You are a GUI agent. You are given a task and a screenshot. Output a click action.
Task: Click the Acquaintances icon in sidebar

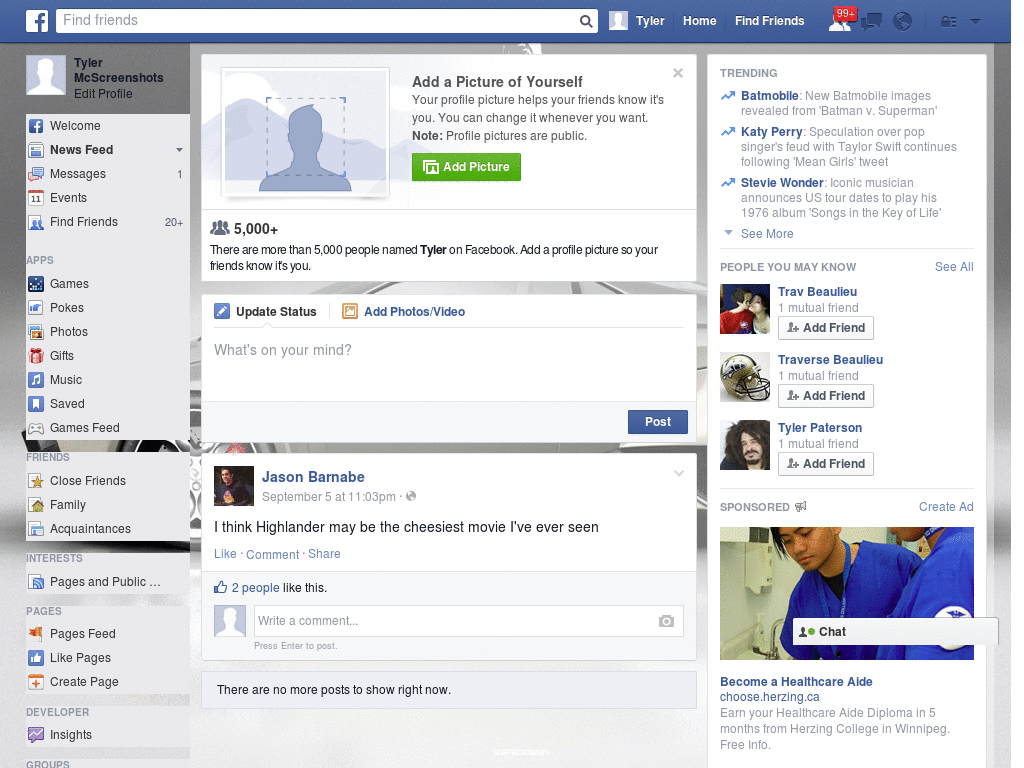click(x=36, y=529)
